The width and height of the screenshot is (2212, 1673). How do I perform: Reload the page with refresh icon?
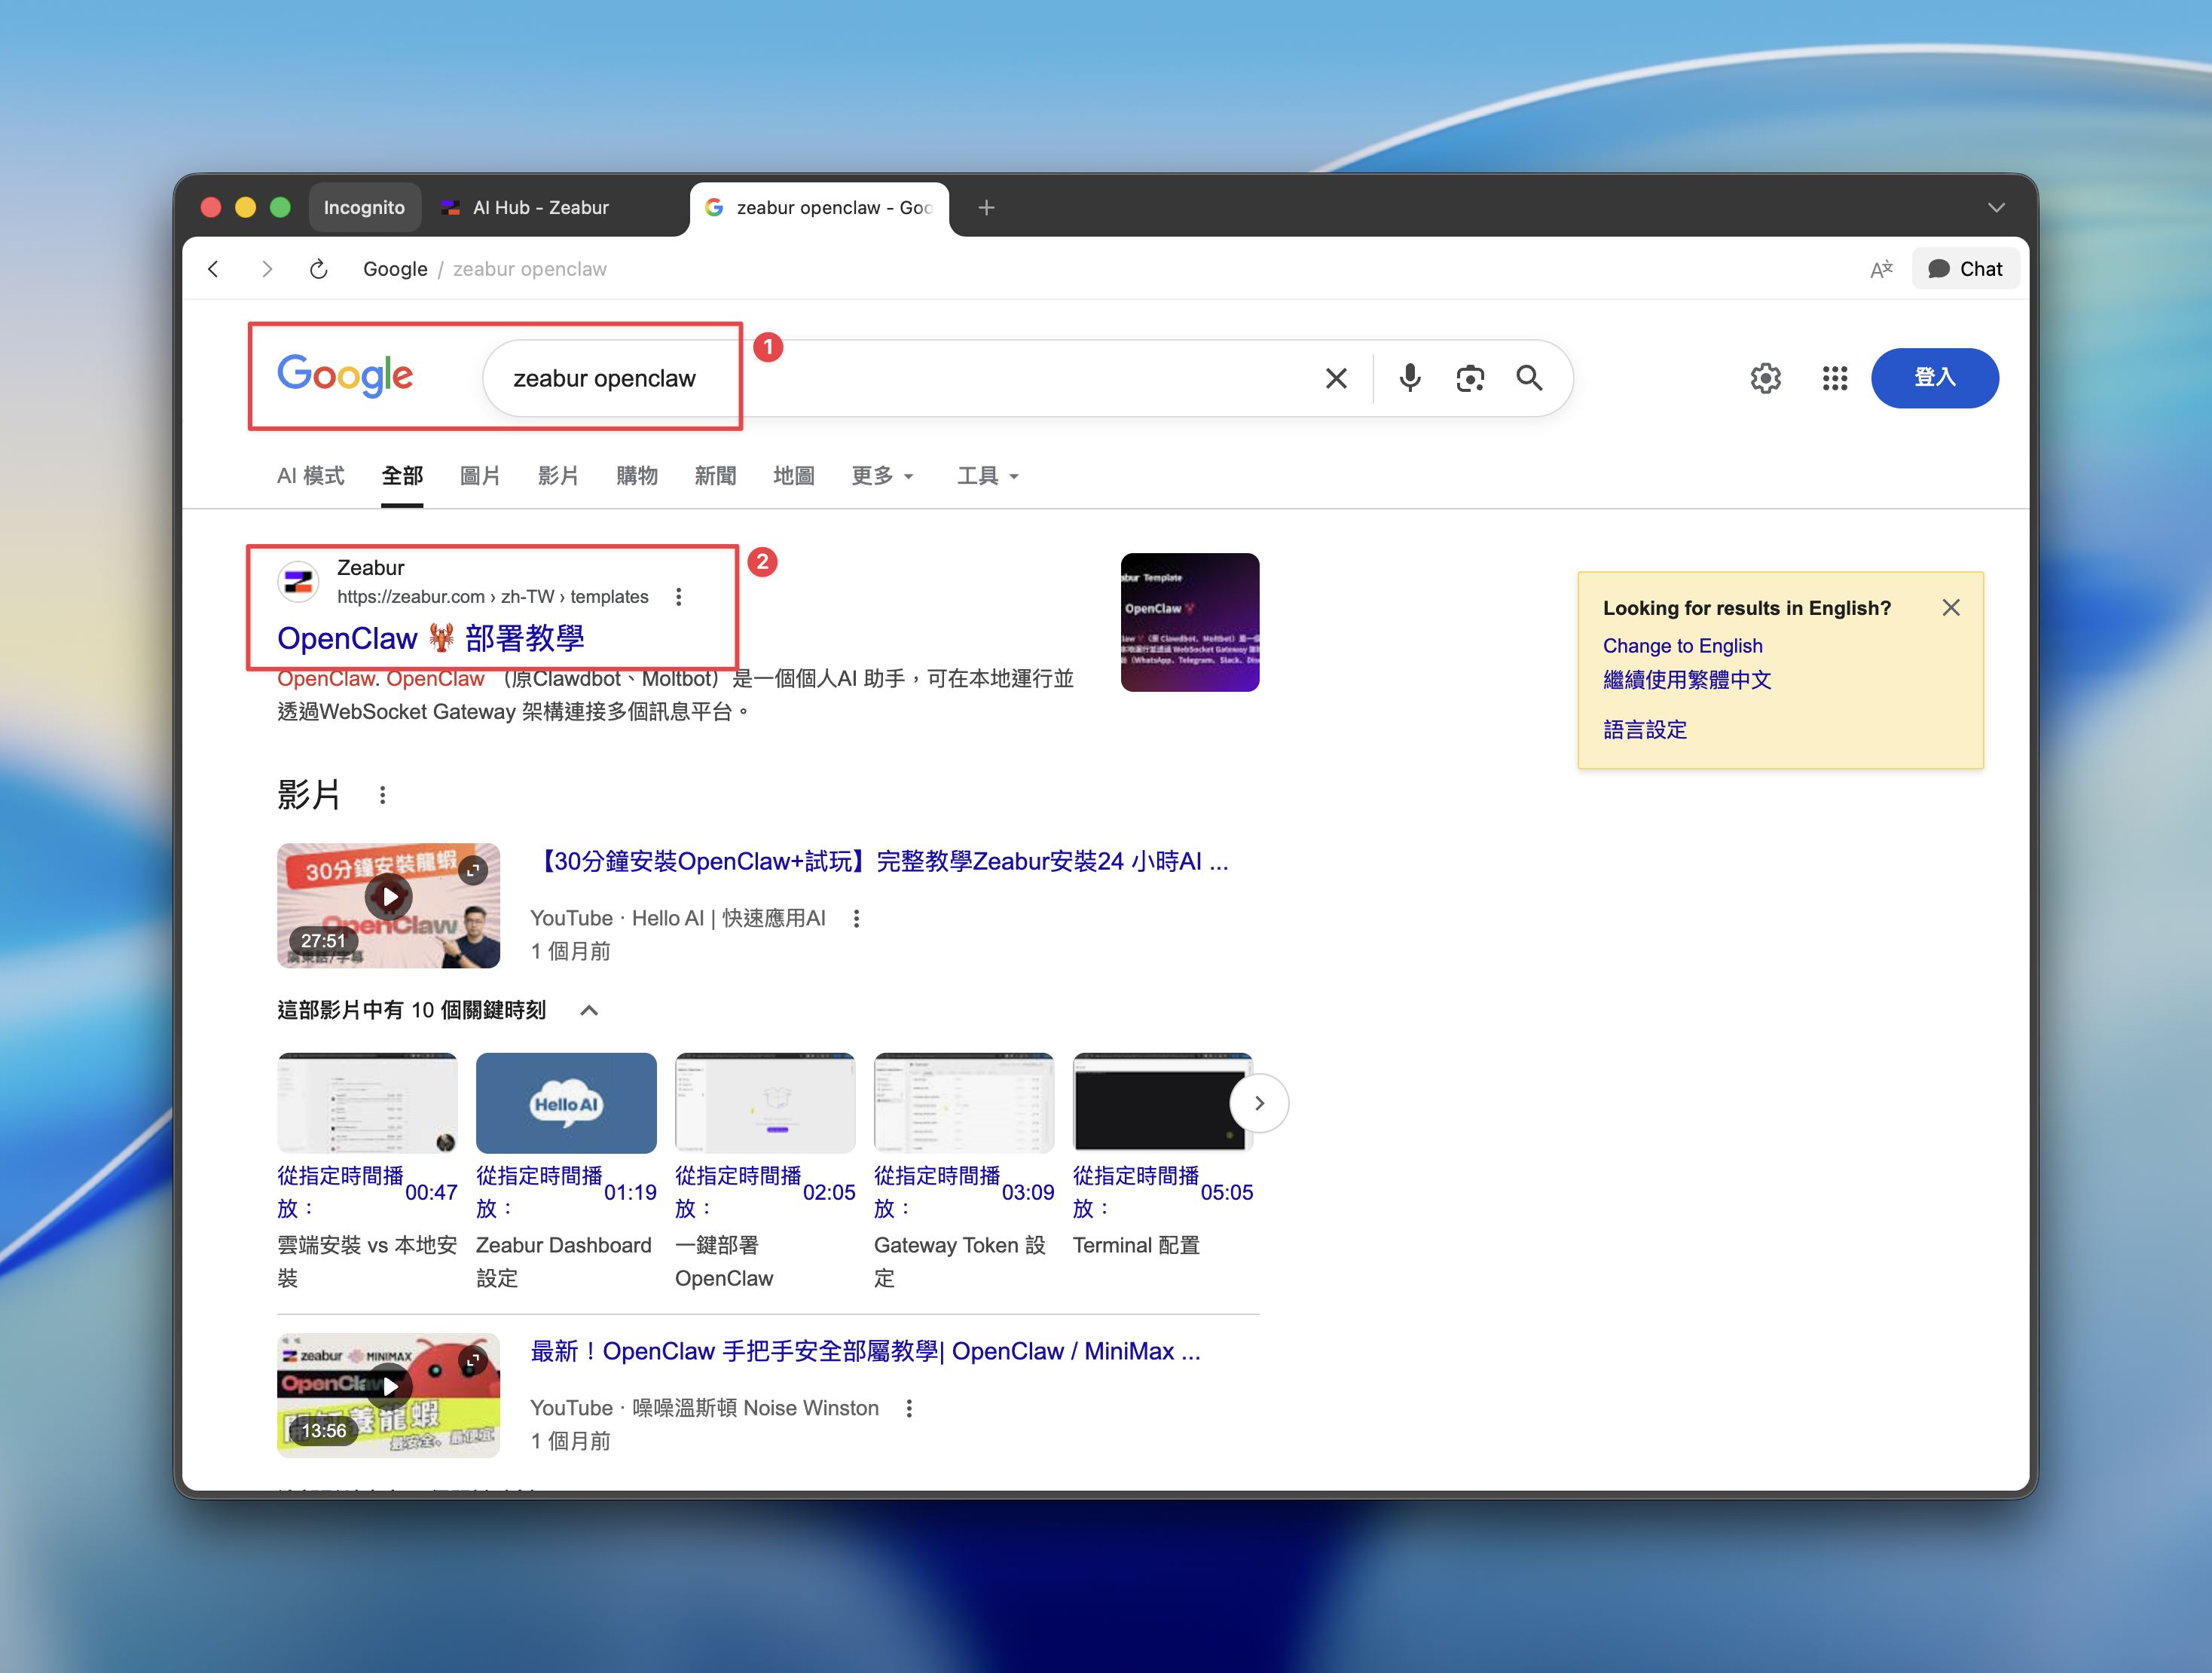click(318, 269)
